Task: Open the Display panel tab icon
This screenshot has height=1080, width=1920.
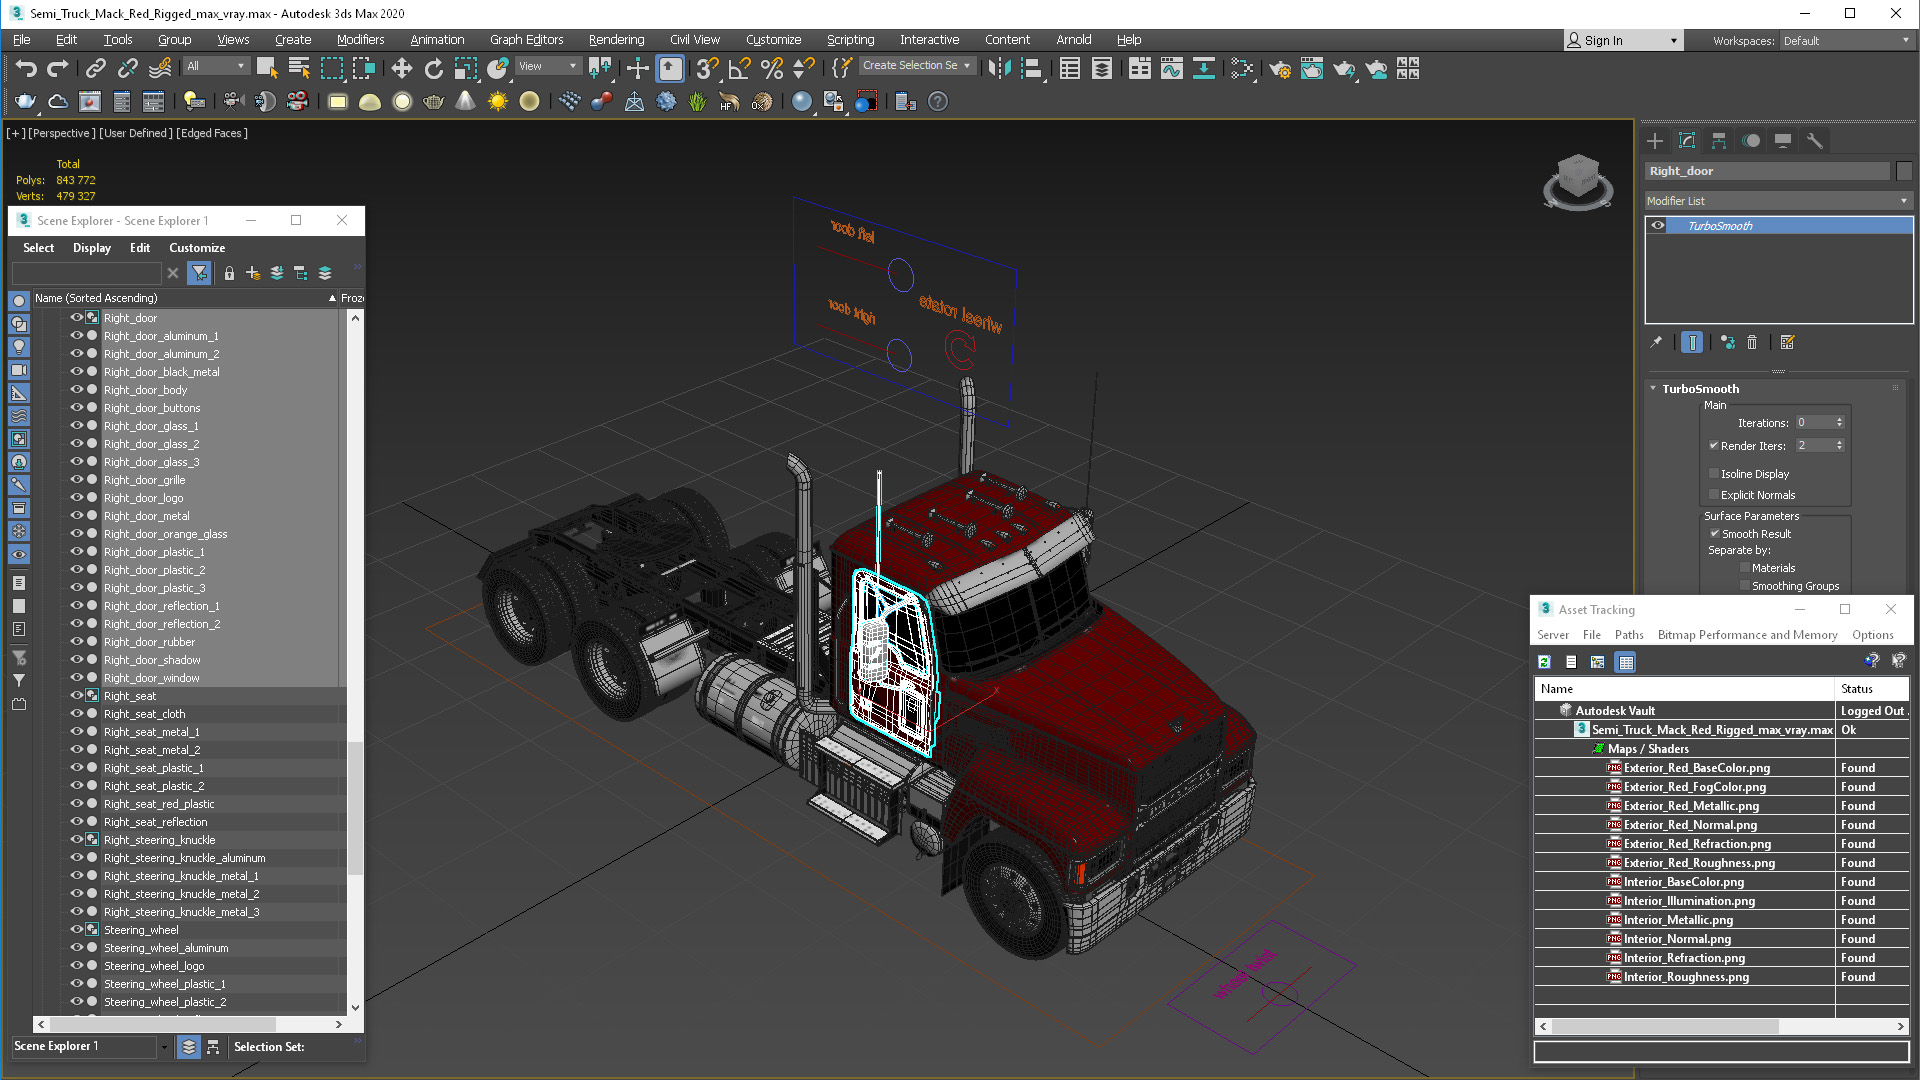Action: tap(1783, 141)
